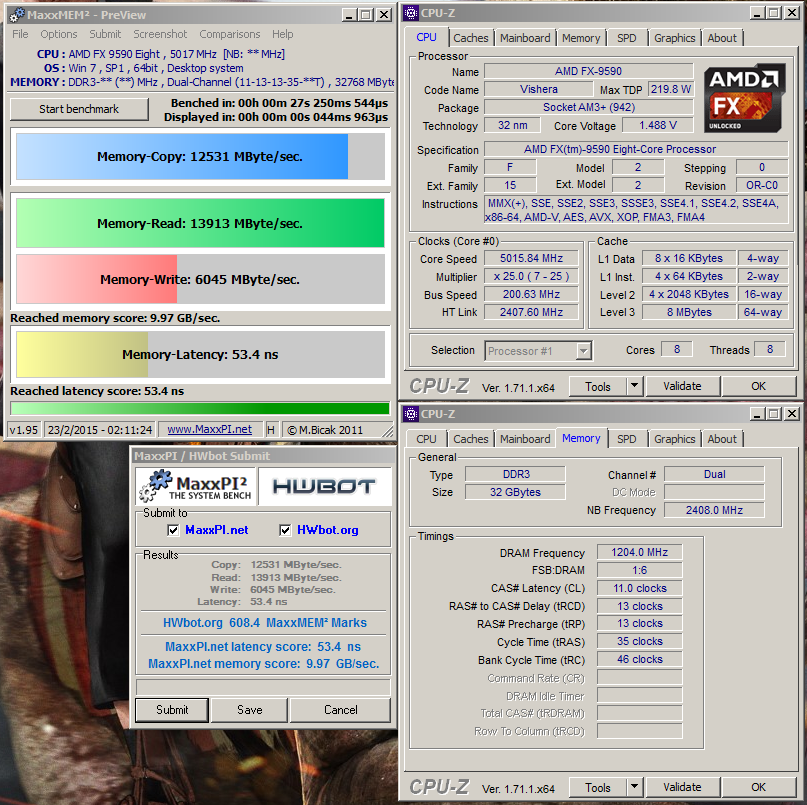
Task: Click Validate button in bottom CPU-Z
Action: 682,787
